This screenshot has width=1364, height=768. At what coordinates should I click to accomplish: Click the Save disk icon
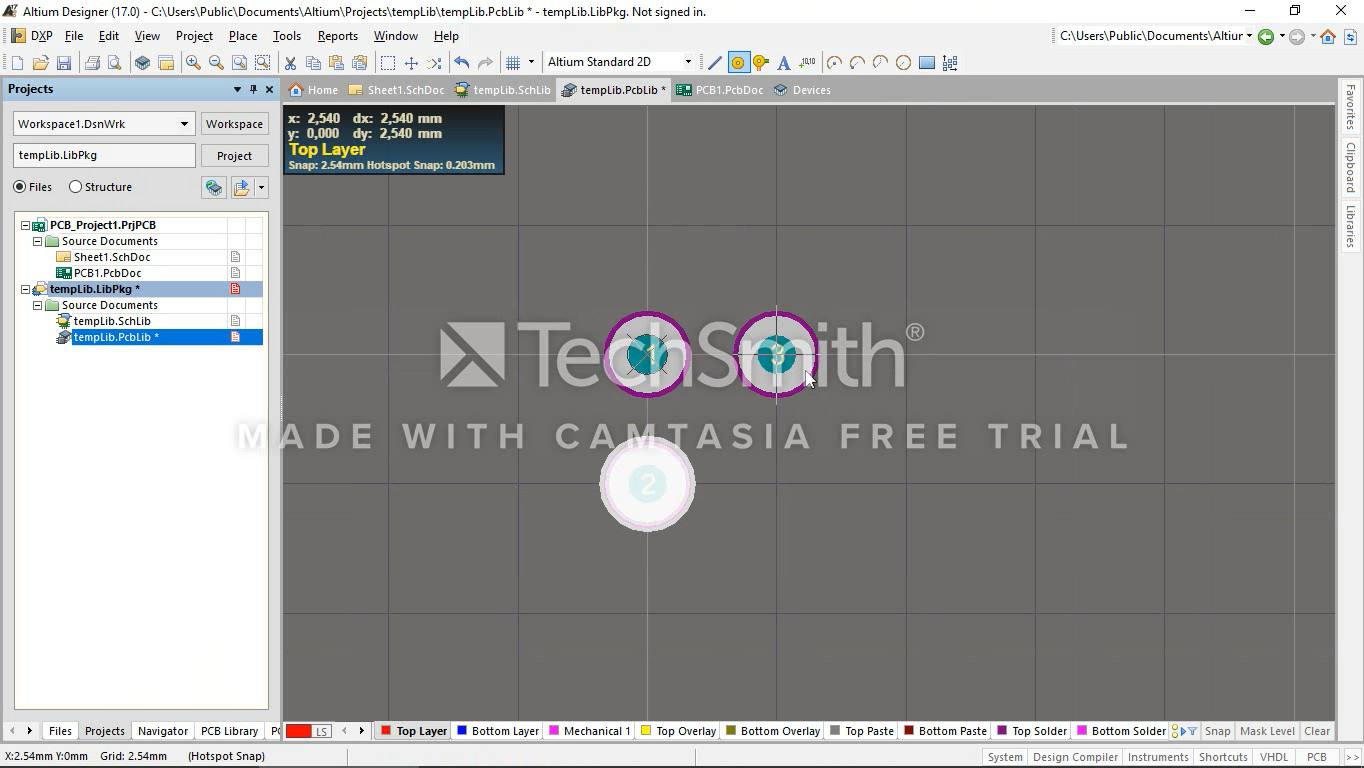click(64, 63)
